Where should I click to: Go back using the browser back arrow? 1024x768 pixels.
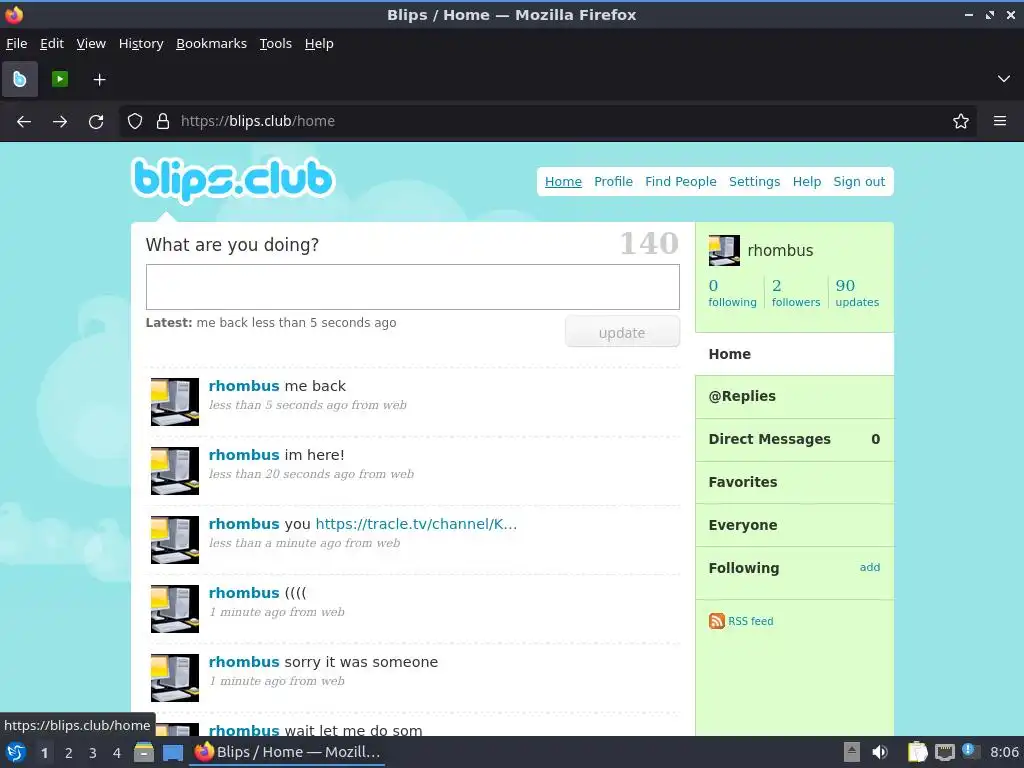tap(24, 121)
